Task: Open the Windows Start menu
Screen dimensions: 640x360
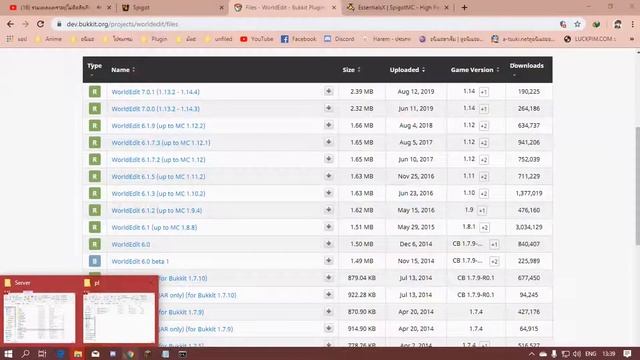Action: [x=8, y=353]
